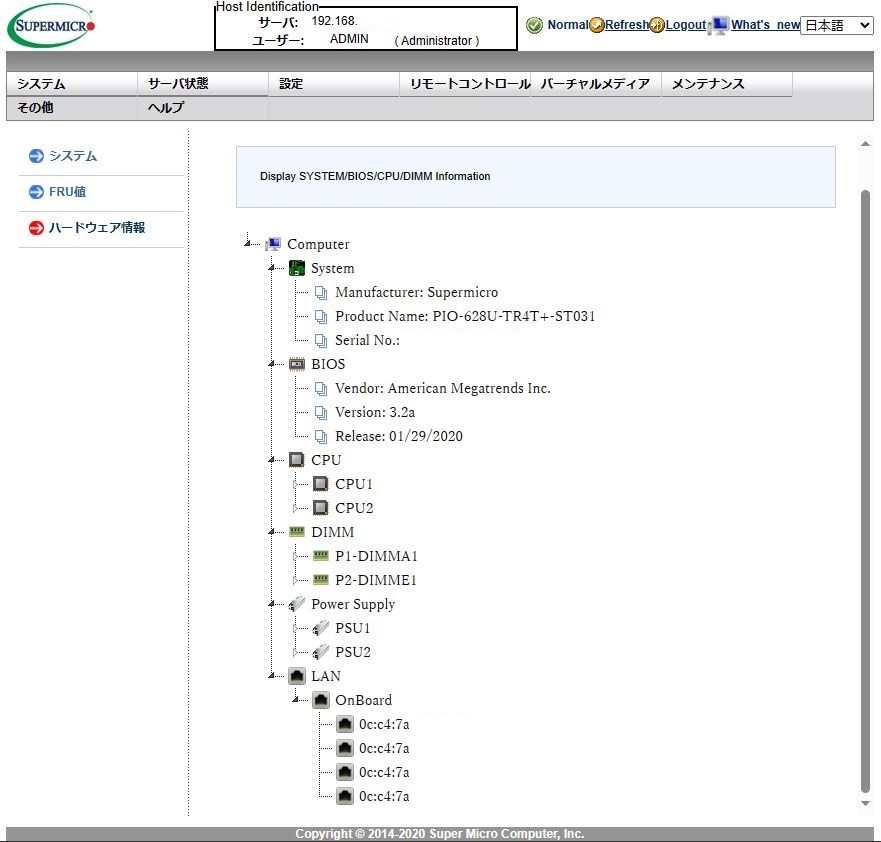This screenshot has width=881, height=842.
Task: Click the CPU category icon
Action: tap(297, 460)
